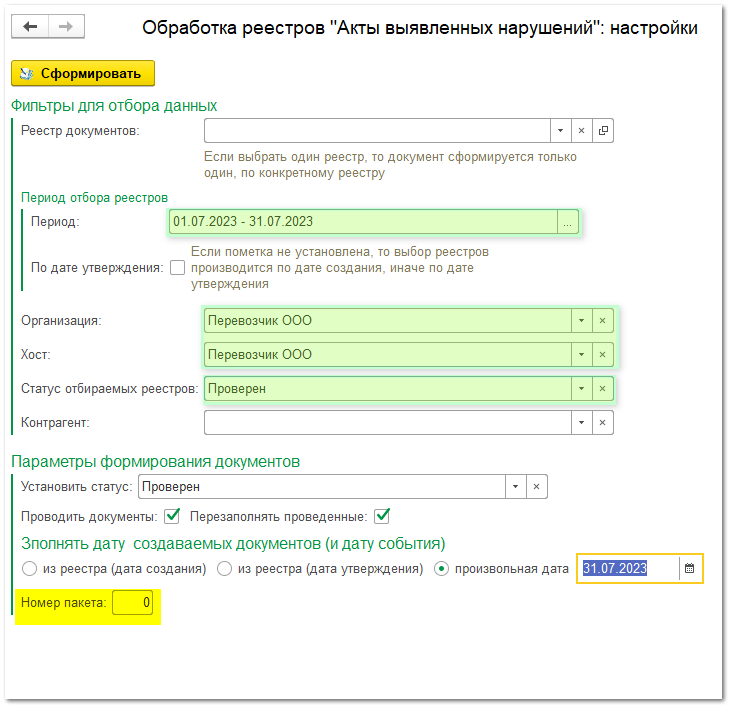Click the forward navigation arrow
This screenshot has height=708, width=731.
coord(66,27)
